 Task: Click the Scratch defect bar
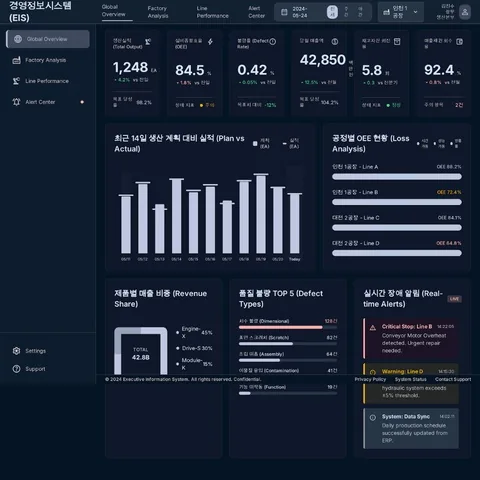point(288,344)
